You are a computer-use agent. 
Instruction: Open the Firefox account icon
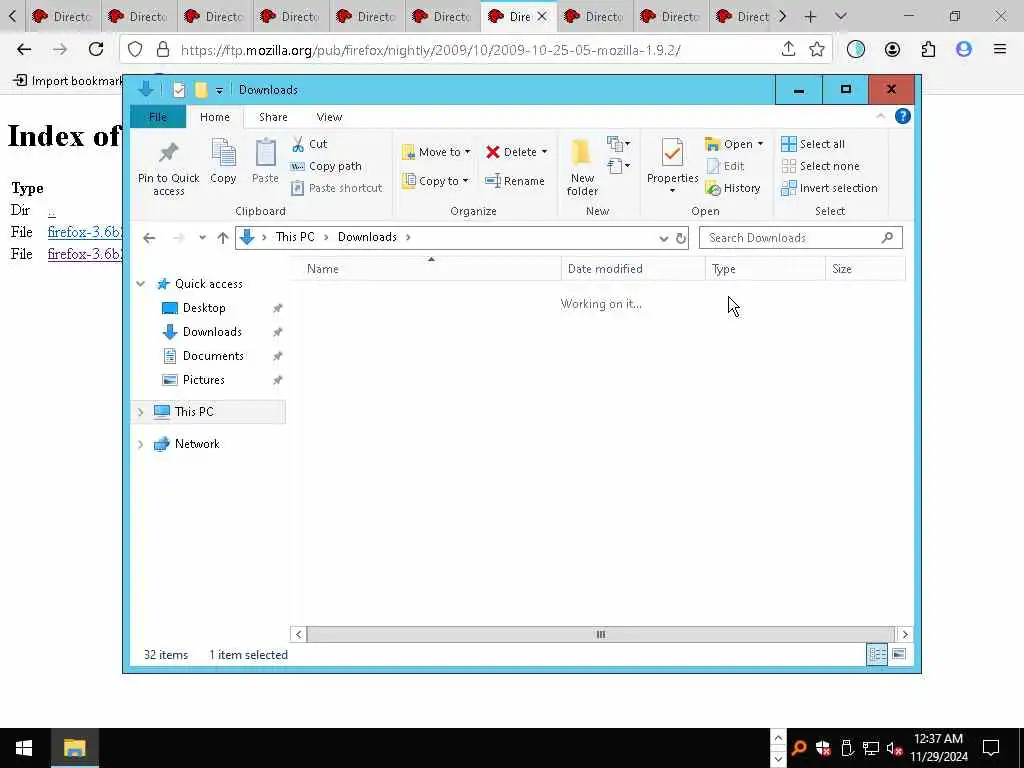[x=892, y=49]
